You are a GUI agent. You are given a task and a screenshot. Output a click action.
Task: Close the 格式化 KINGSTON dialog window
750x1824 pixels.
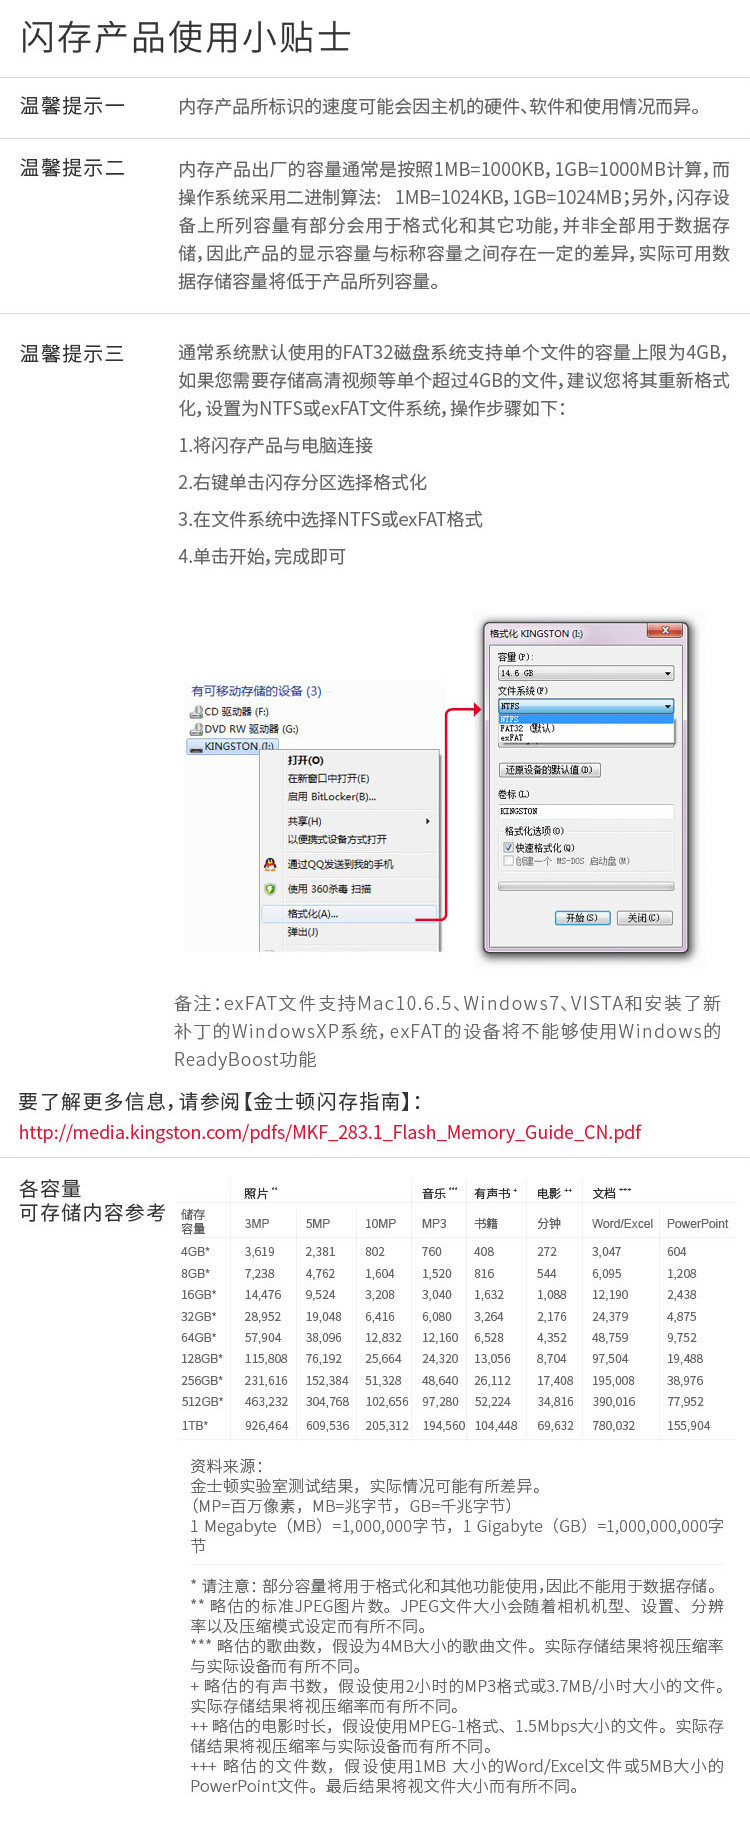tap(664, 631)
